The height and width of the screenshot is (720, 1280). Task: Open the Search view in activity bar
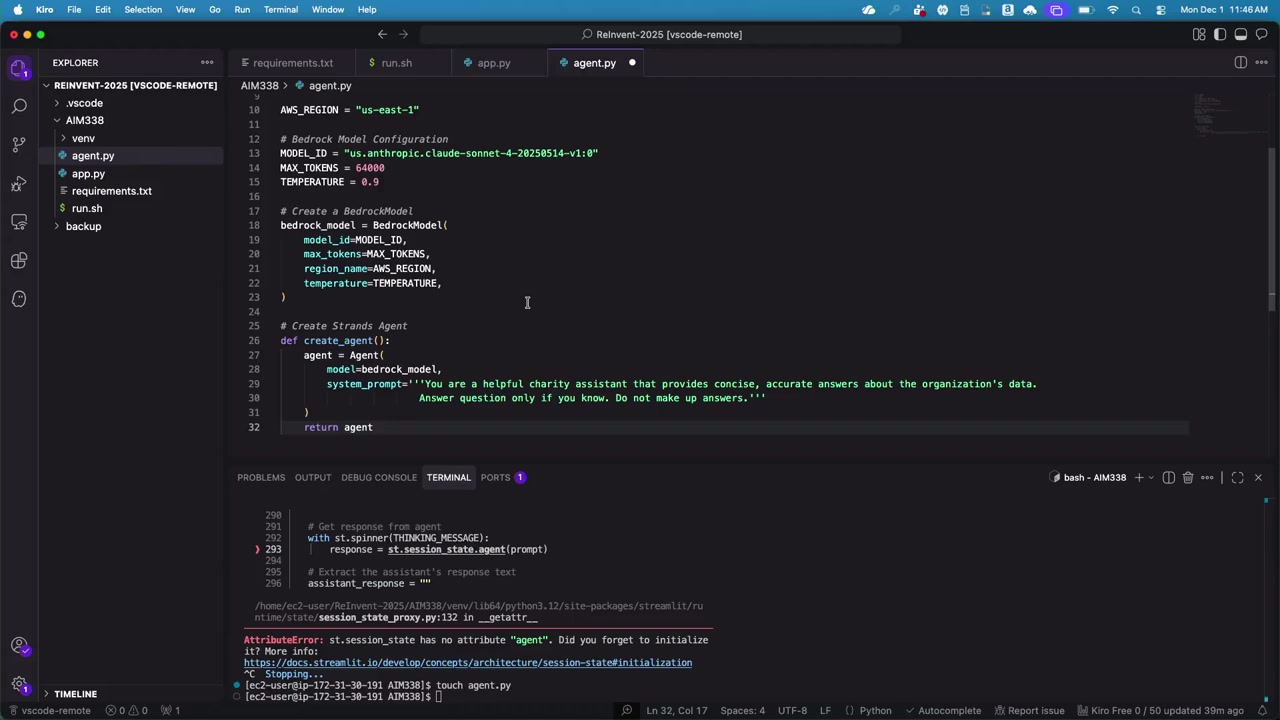(19, 106)
